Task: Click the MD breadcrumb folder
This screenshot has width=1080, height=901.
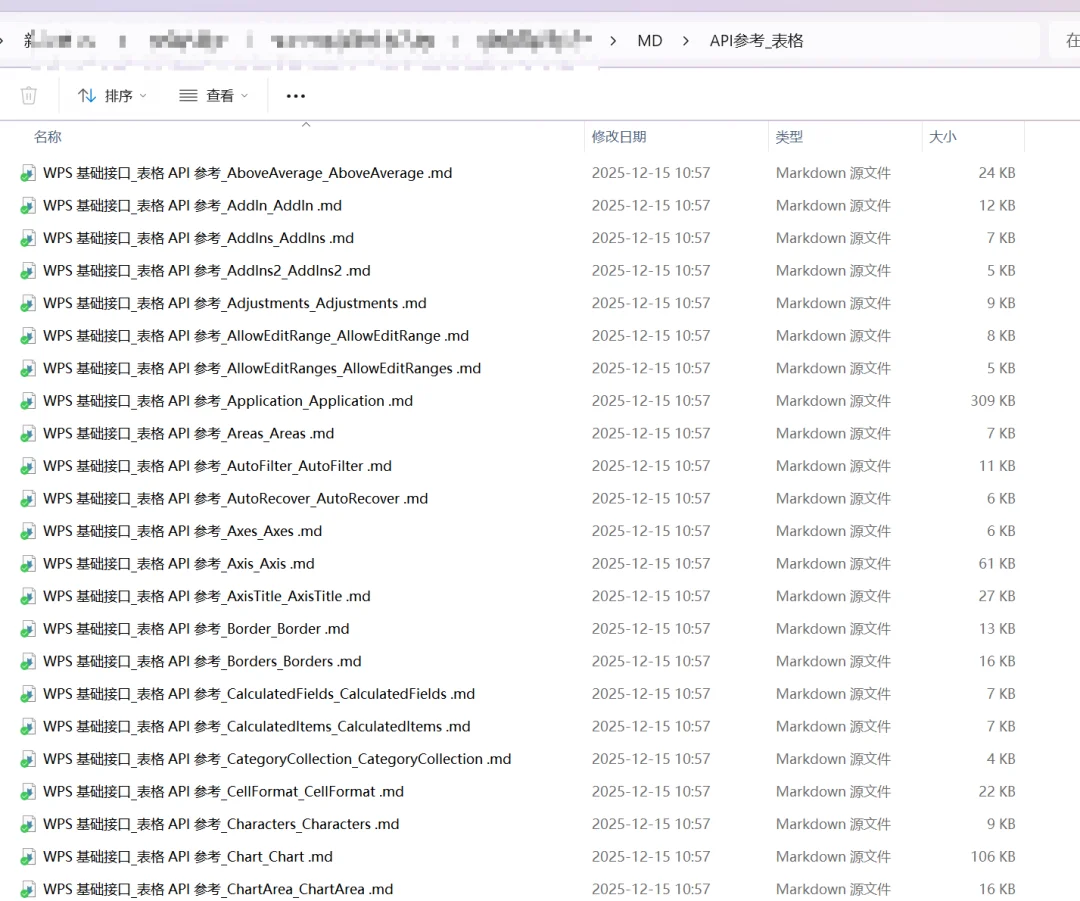Action: tap(650, 41)
